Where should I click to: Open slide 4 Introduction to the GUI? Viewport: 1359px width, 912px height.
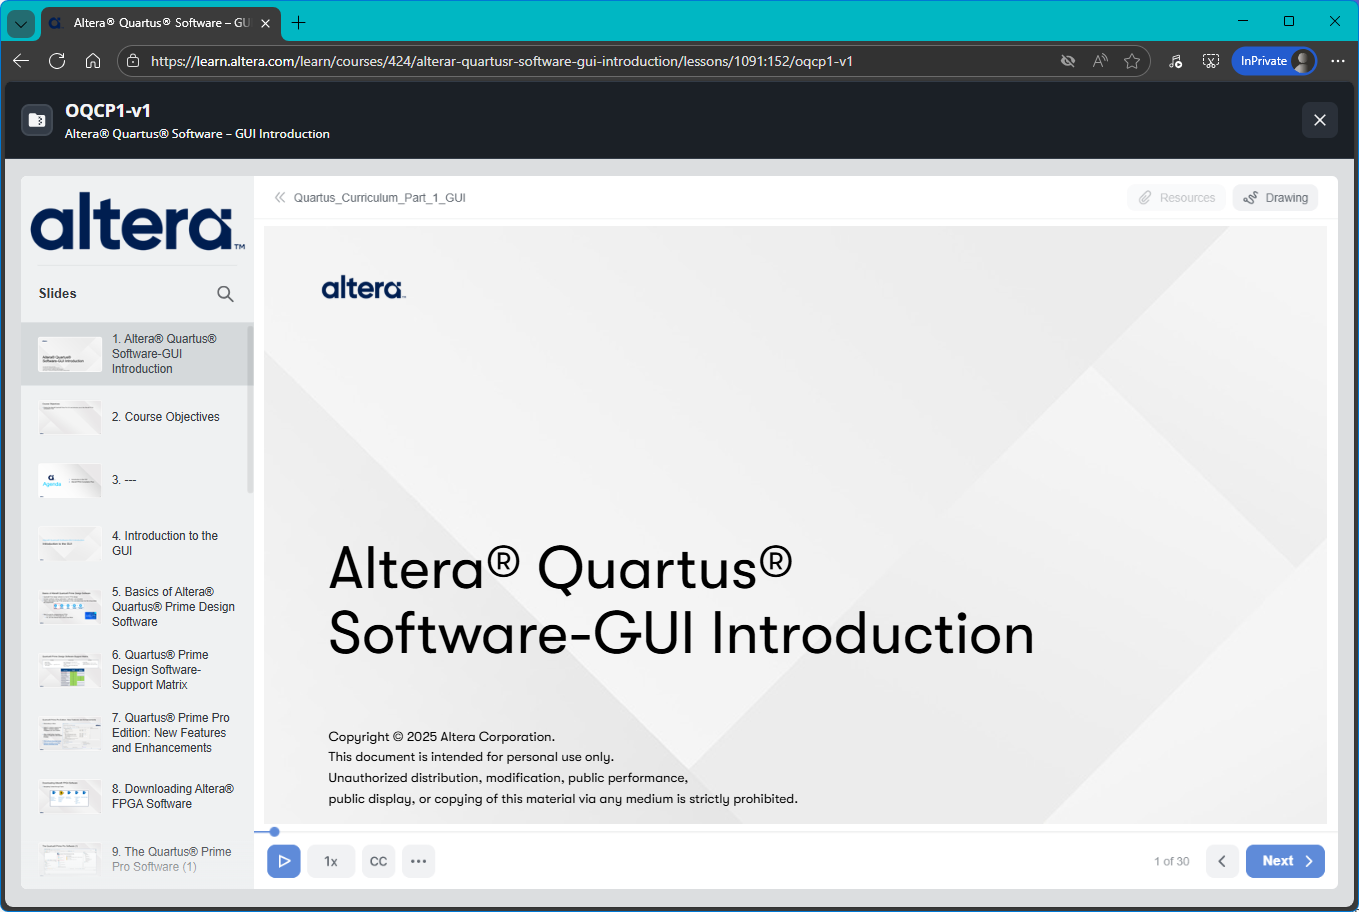click(x=164, y=543)
